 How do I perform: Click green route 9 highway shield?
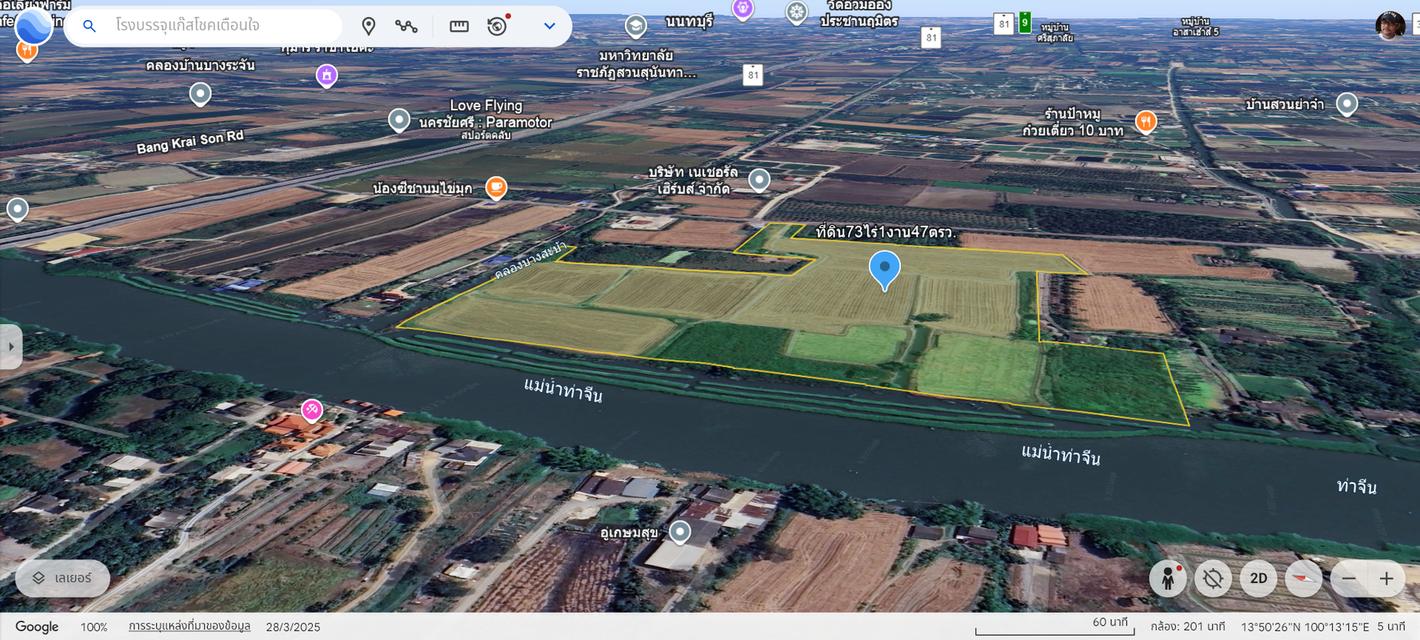point(1025,22)
